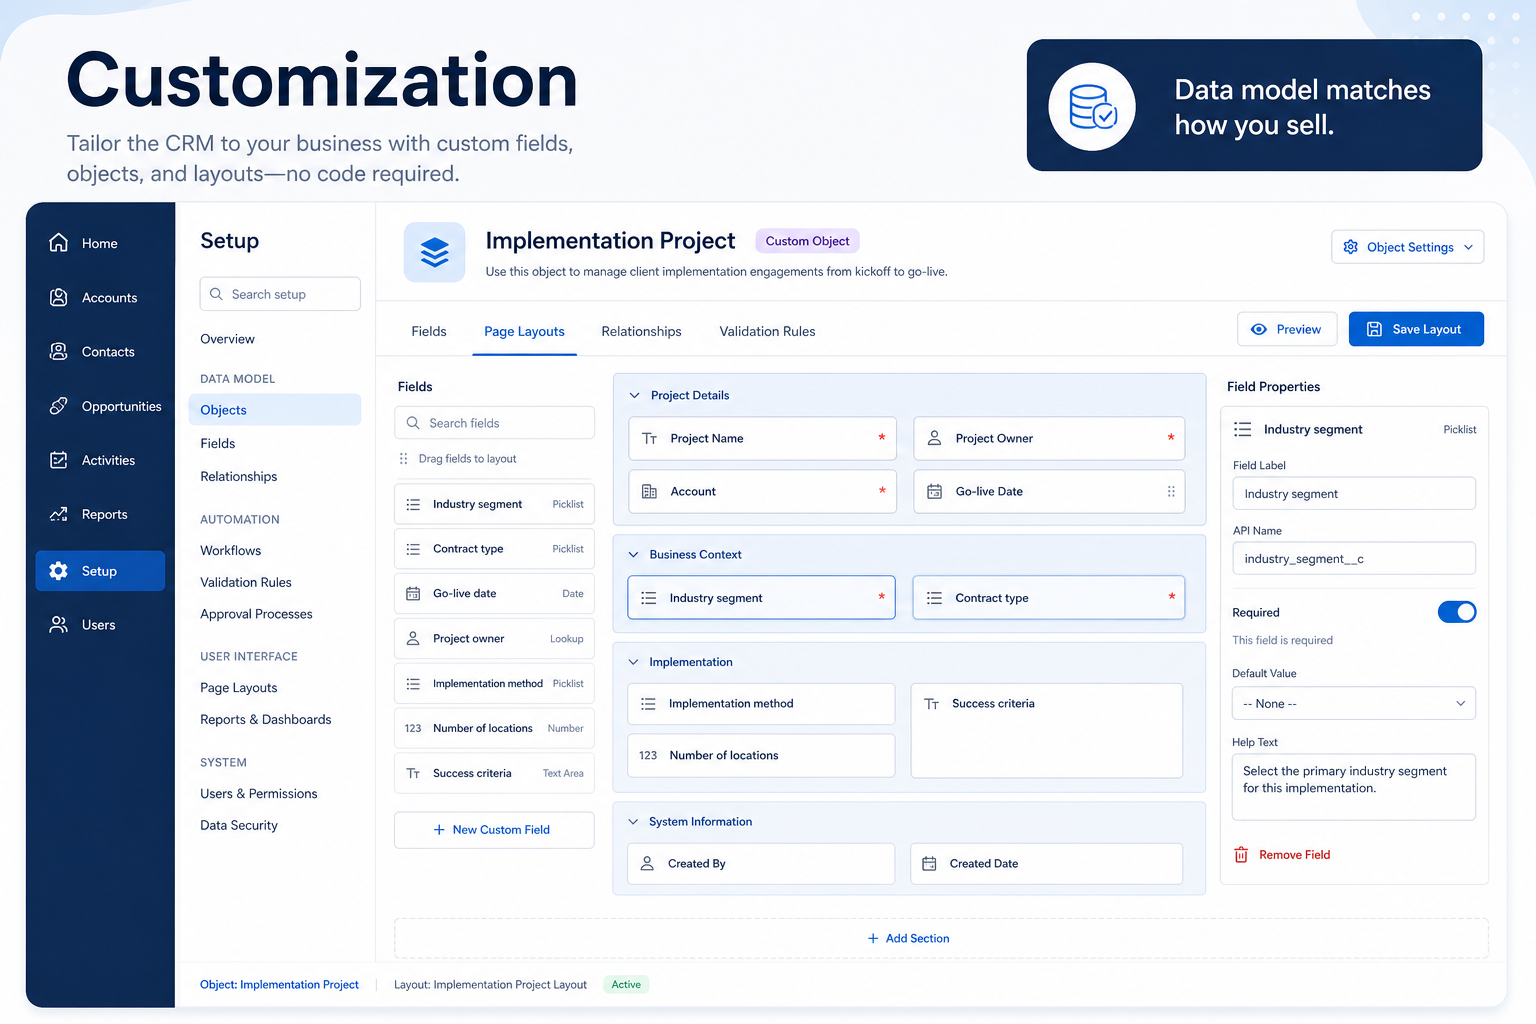Click the Object Settings gear icon
The height and width of the screenshot is (1024, 1536).
(1351, 247)
